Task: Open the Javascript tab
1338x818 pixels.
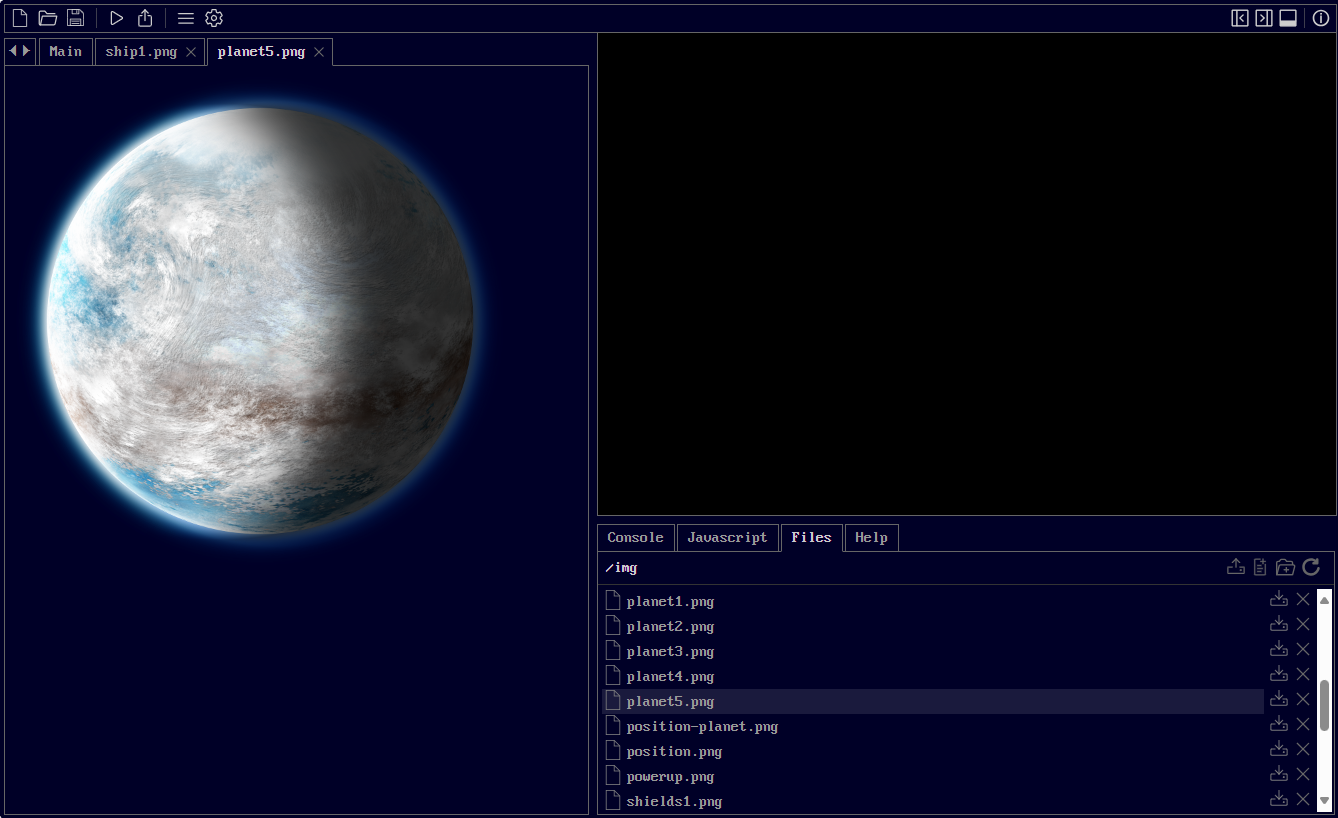Action: tap(728, 538)
